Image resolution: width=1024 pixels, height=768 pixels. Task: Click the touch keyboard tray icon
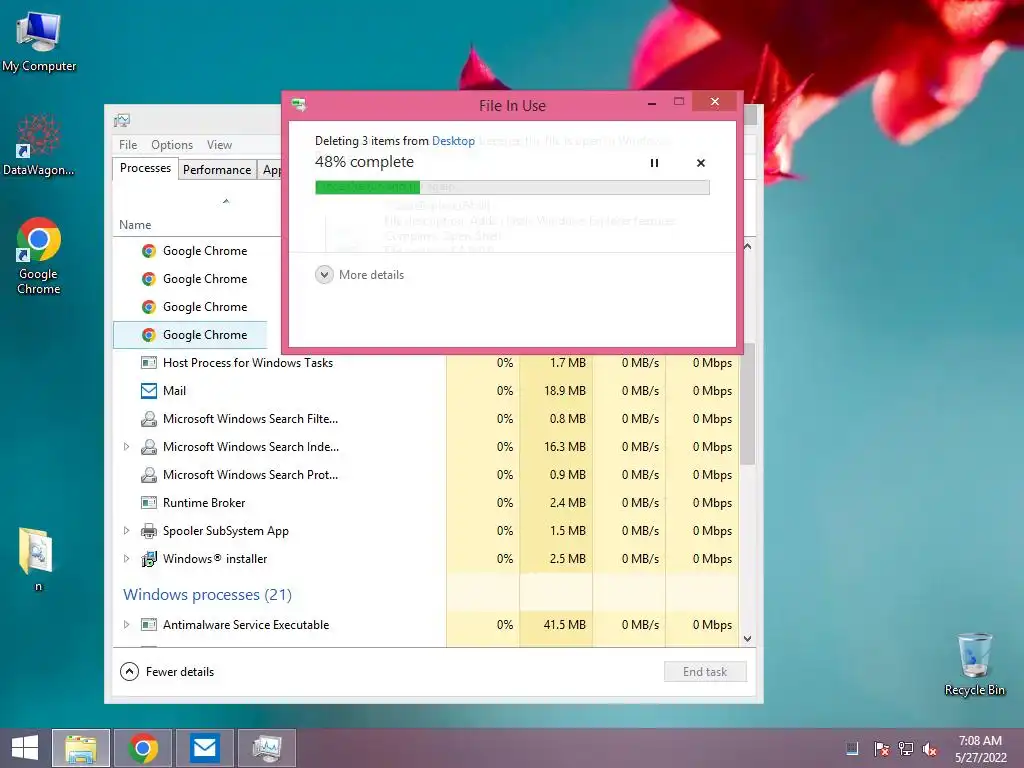click(852, 749)
